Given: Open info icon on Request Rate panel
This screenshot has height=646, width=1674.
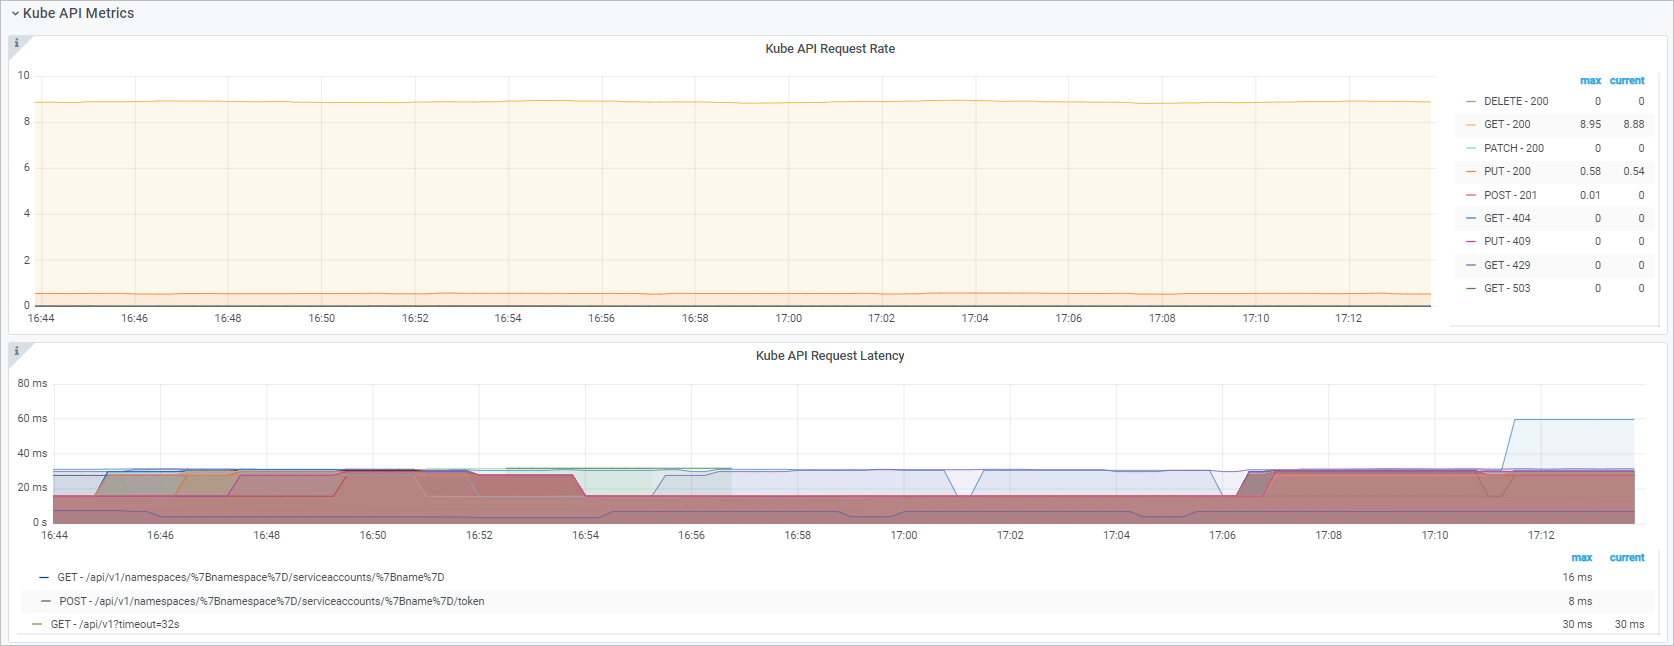Looking at the screenshot, I should pyautogui.click(x=16, y=43).
